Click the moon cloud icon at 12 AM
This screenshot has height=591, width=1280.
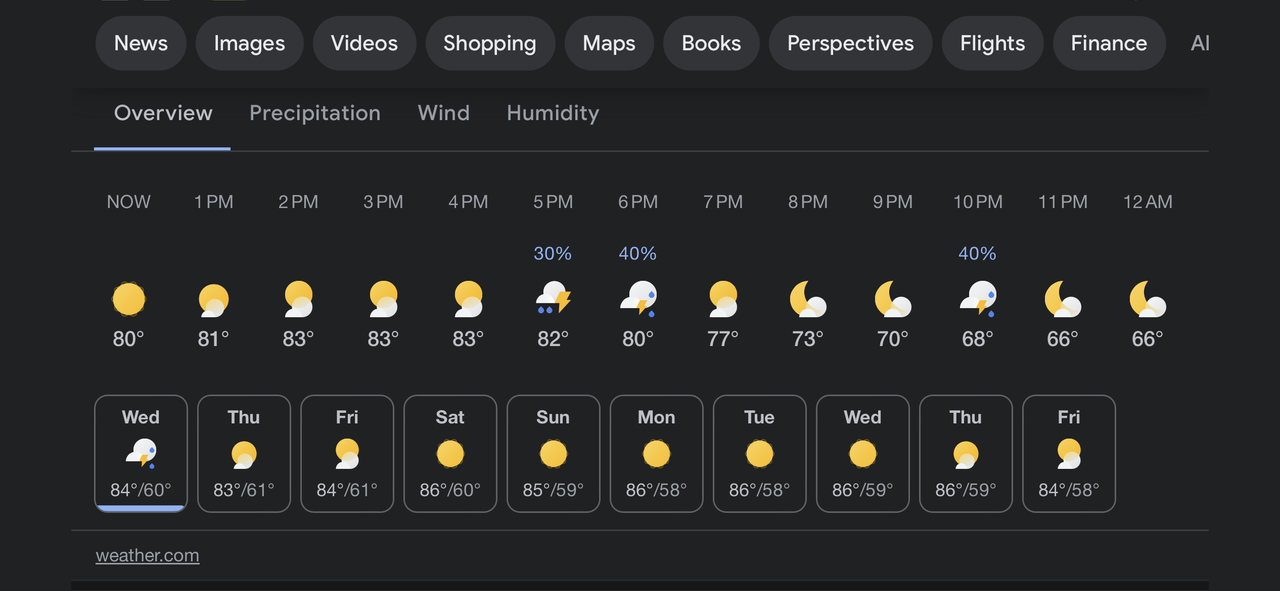1148,299
